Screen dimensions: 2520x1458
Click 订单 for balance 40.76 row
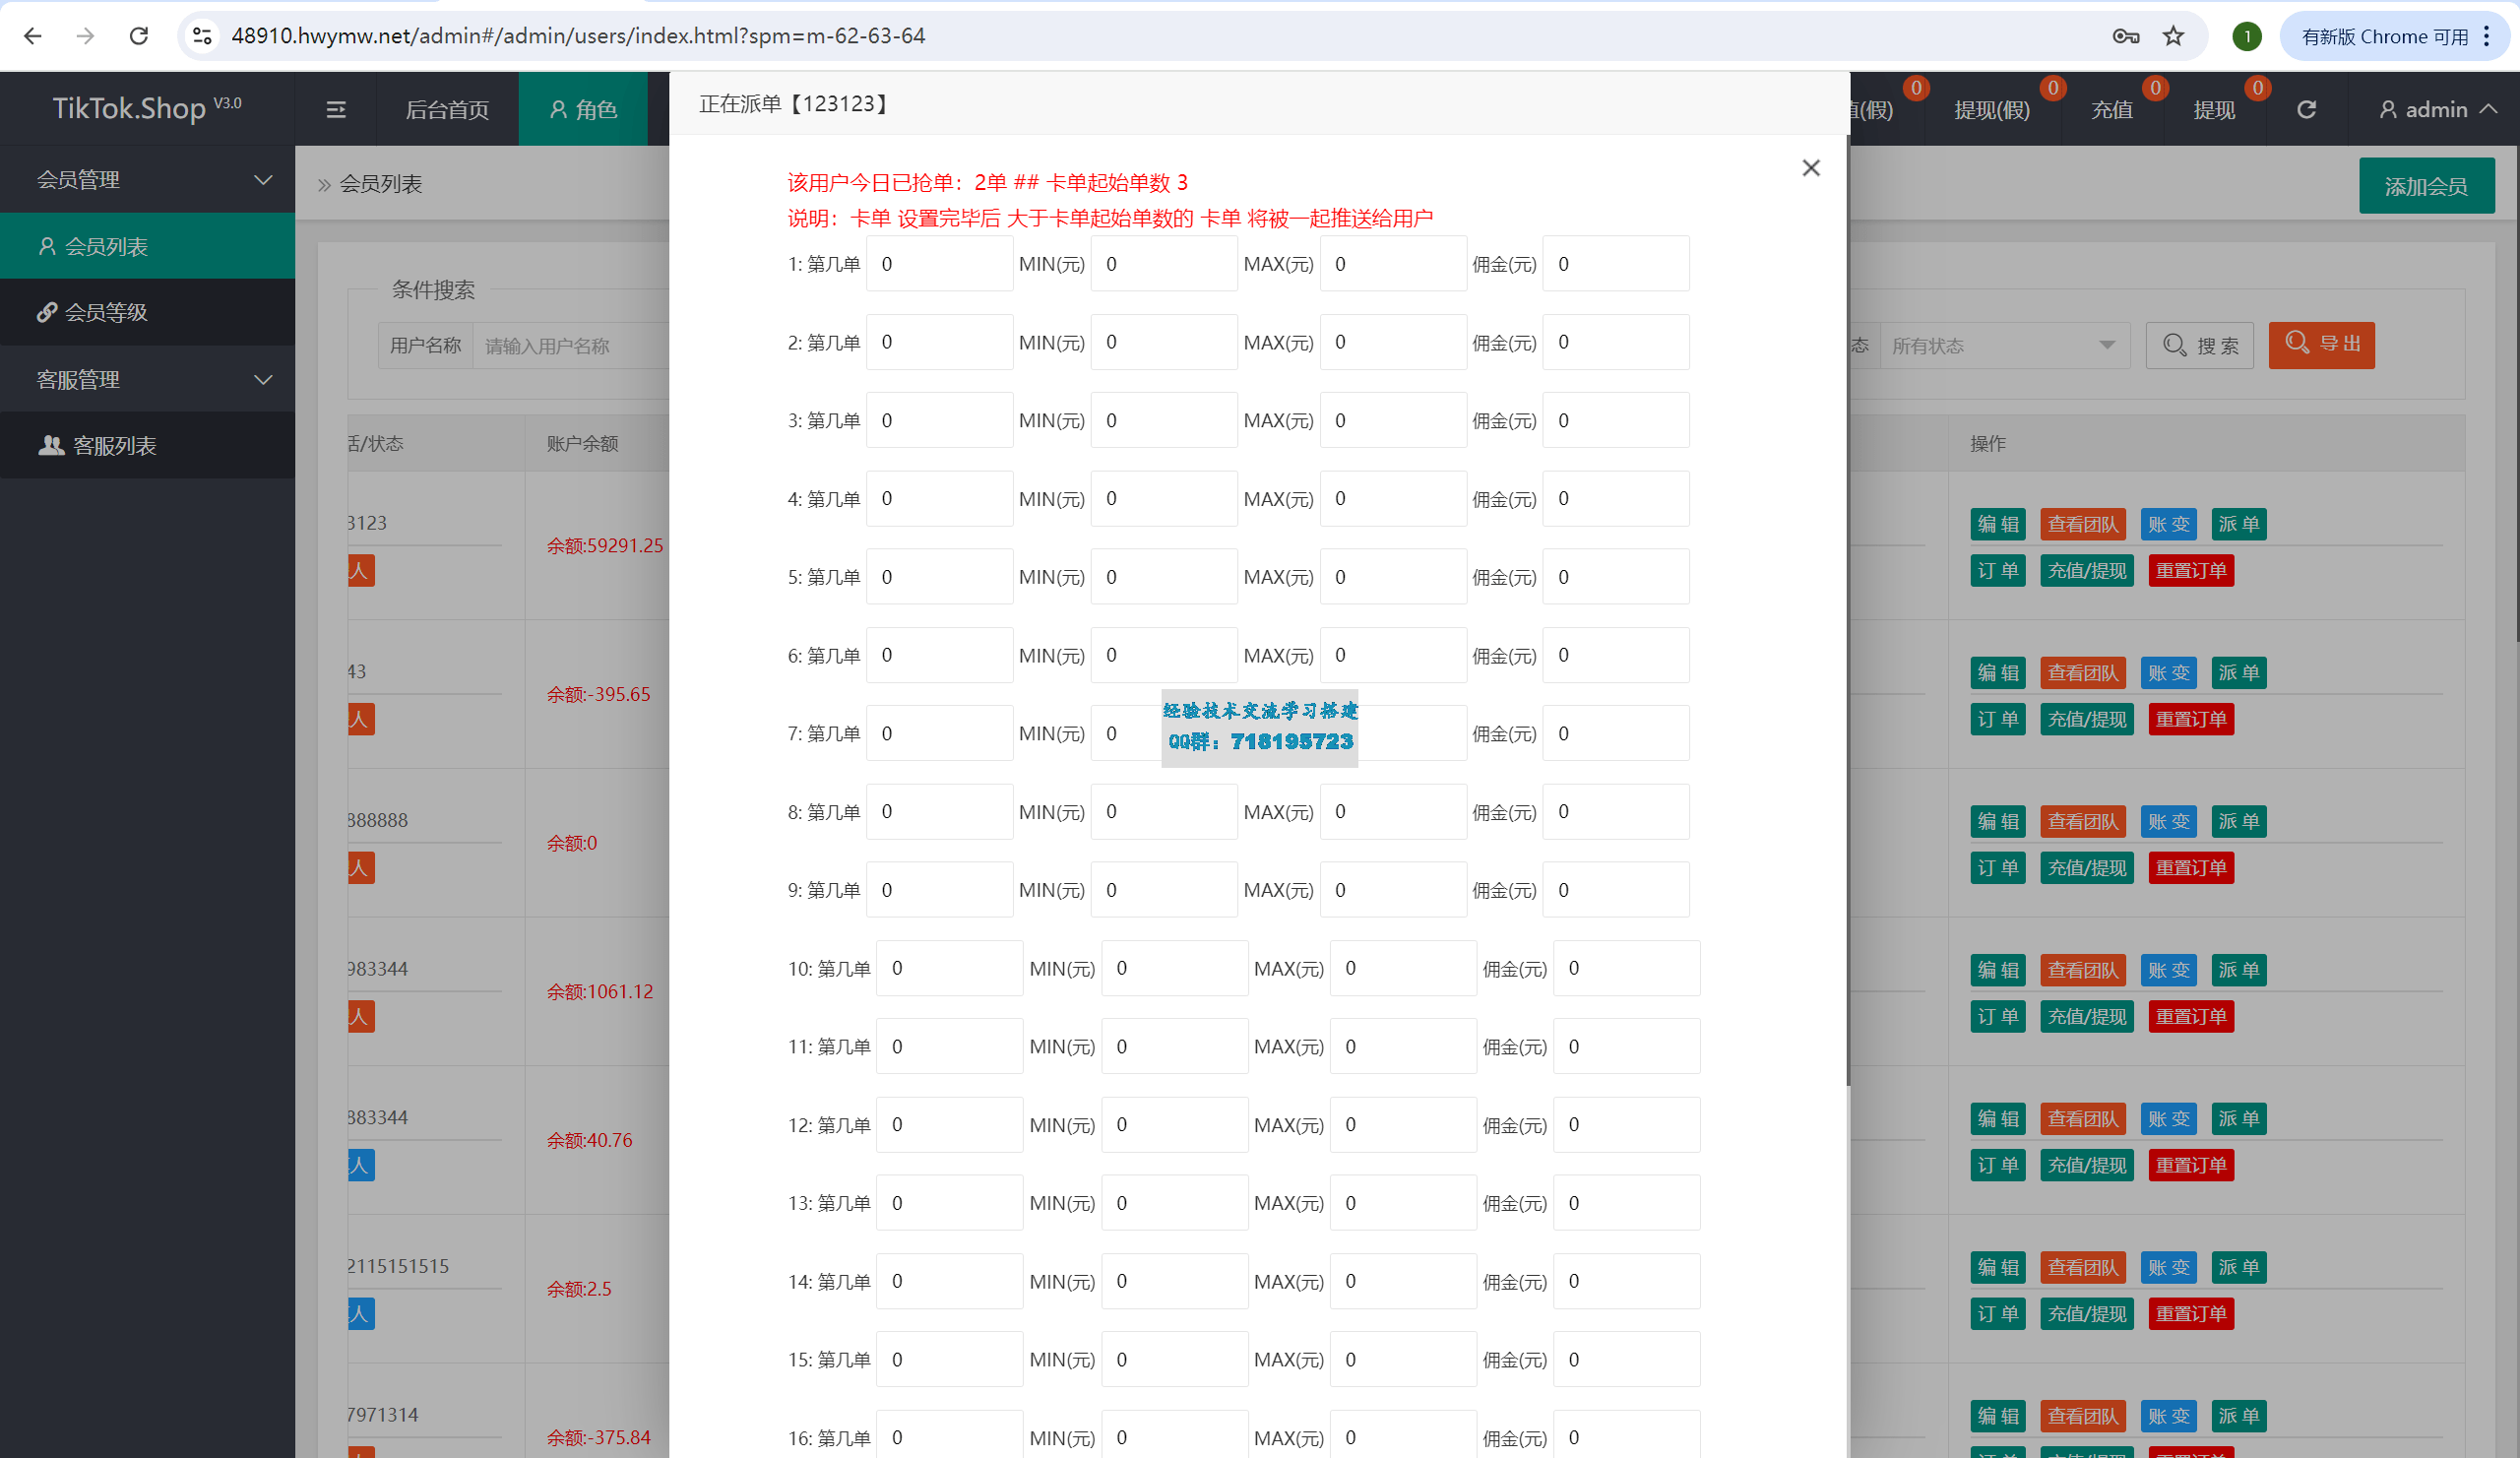point(1998,1165)
